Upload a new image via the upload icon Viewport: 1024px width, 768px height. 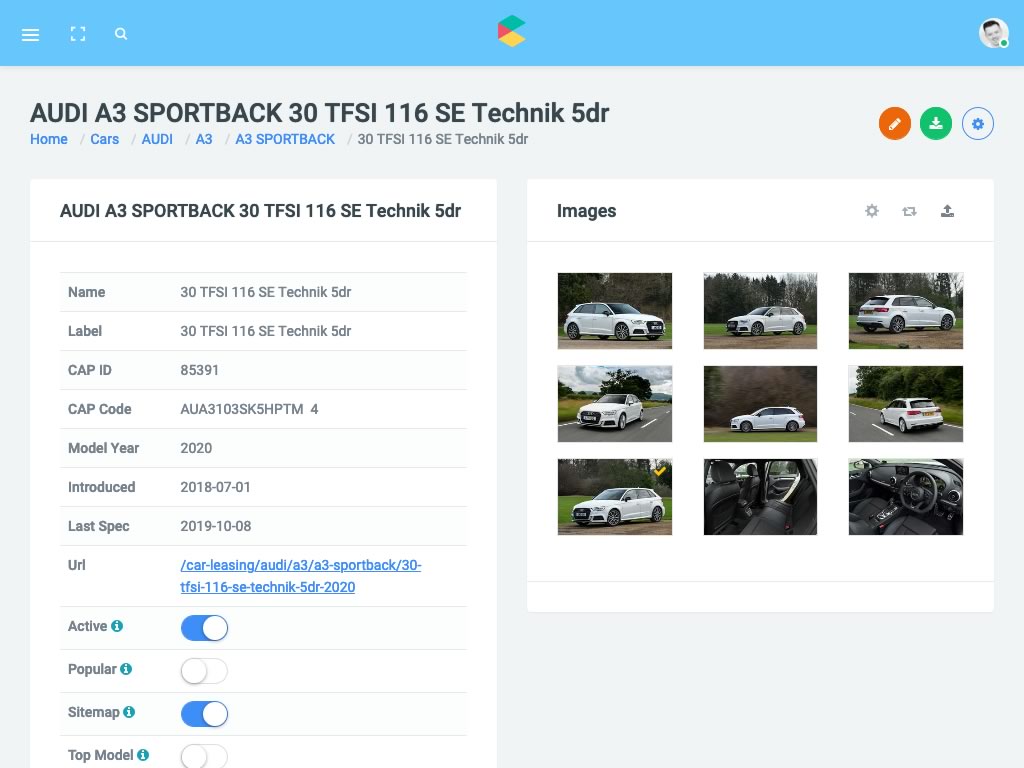948,211
